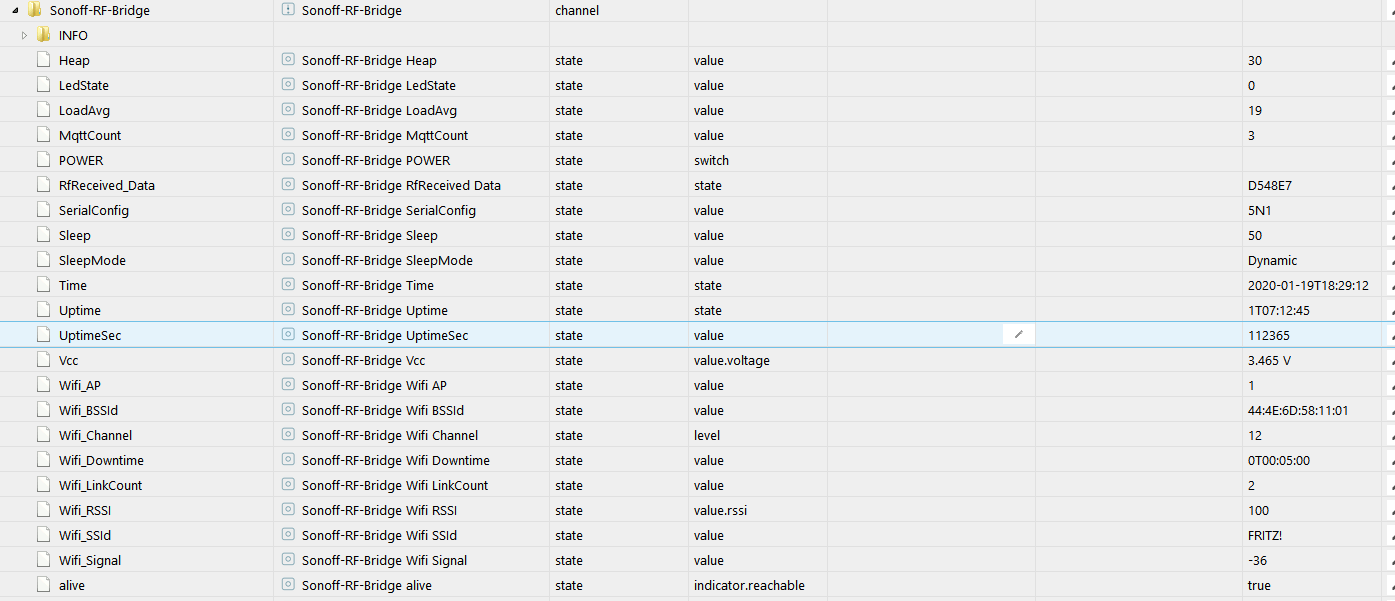Click the alive value true
1395x601 pixels.
[x=1259, y=585]
